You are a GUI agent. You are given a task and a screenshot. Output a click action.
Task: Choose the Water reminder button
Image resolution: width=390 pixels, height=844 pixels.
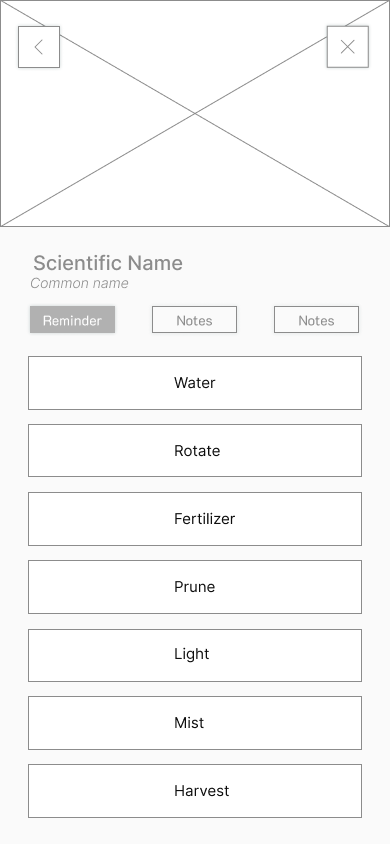(x=195, y=383)
